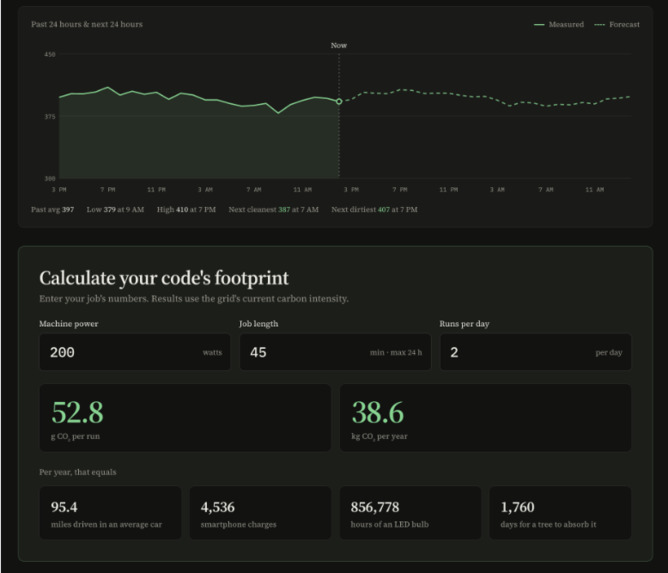Click the Machine power input showing 200
The image size is (668, 573).
(x=135, y=352)
